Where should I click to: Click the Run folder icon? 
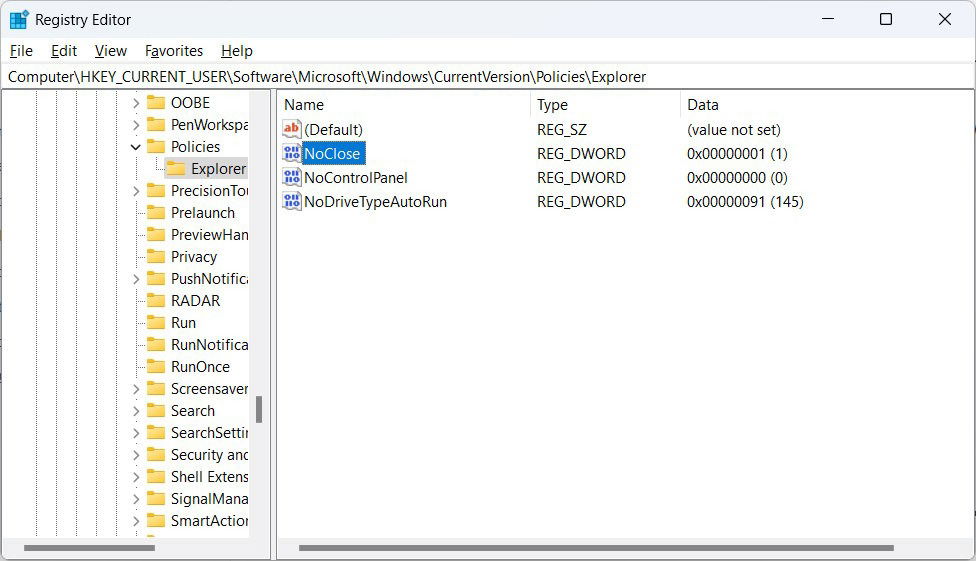coord(156,323)
